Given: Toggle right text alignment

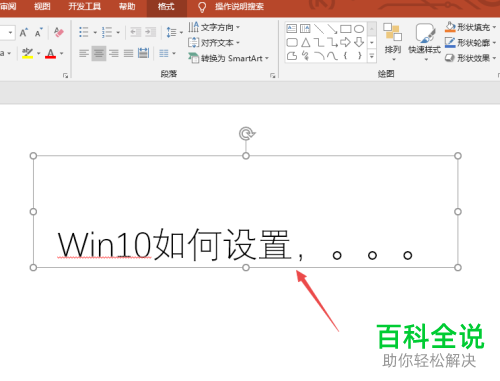Looking at the screenshot, I should 114,53.
